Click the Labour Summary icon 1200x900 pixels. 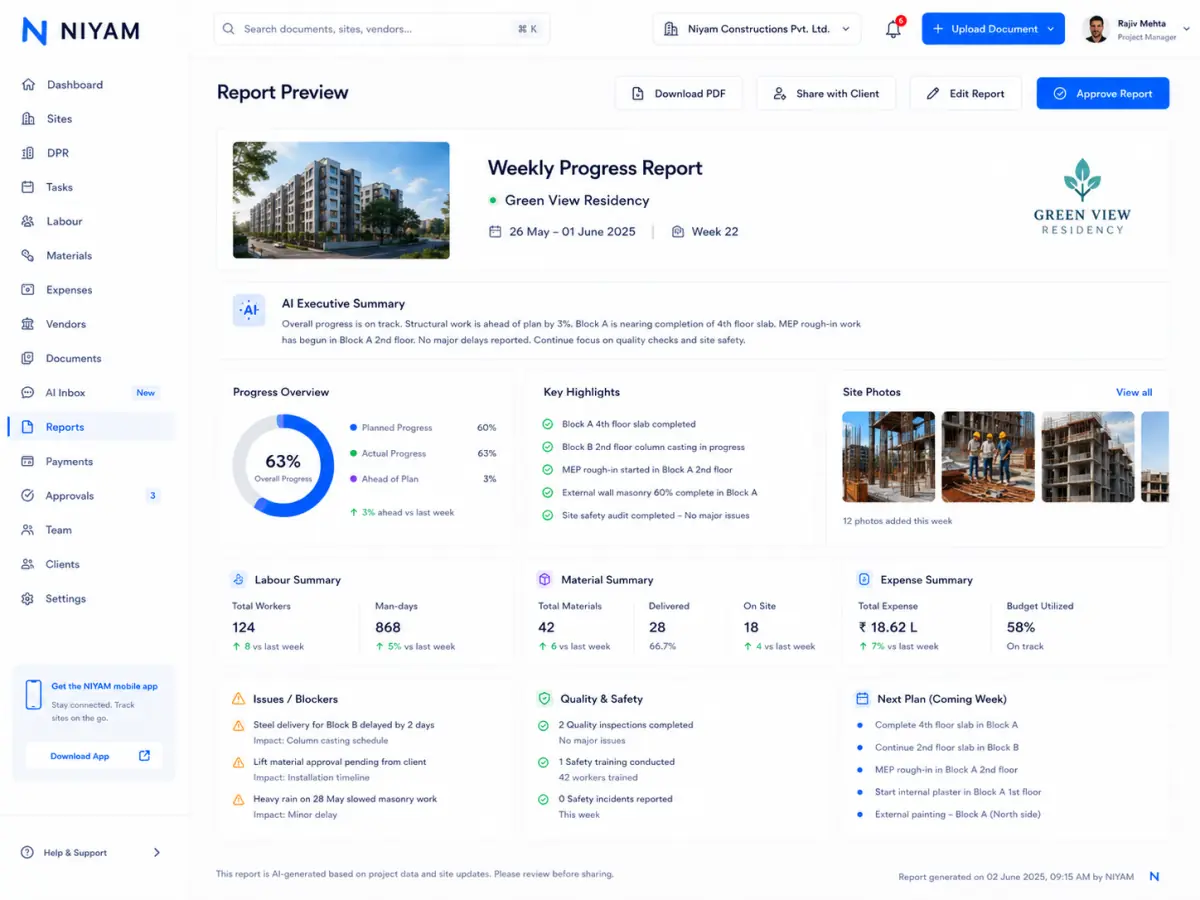tap(238, 579)
